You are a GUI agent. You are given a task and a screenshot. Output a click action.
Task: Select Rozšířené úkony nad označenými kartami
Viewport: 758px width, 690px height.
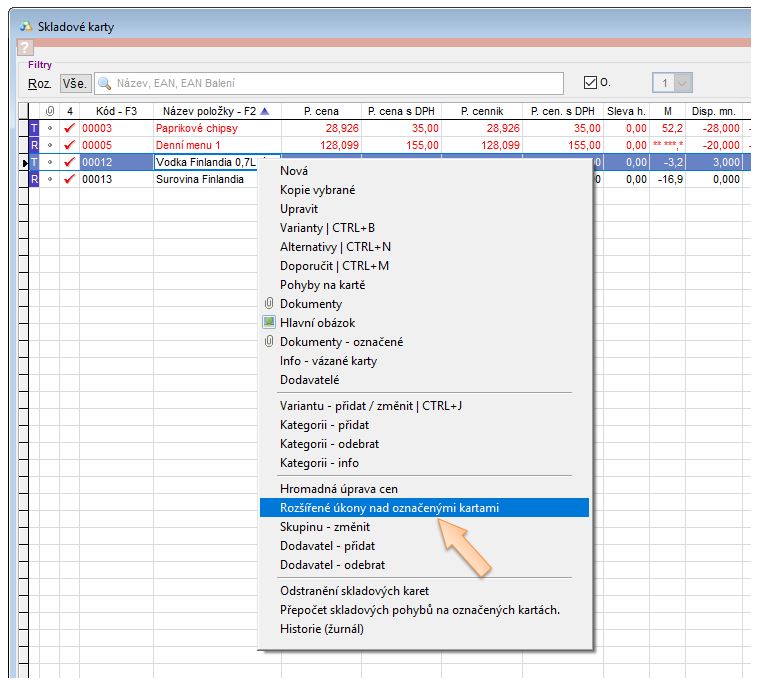389,508
